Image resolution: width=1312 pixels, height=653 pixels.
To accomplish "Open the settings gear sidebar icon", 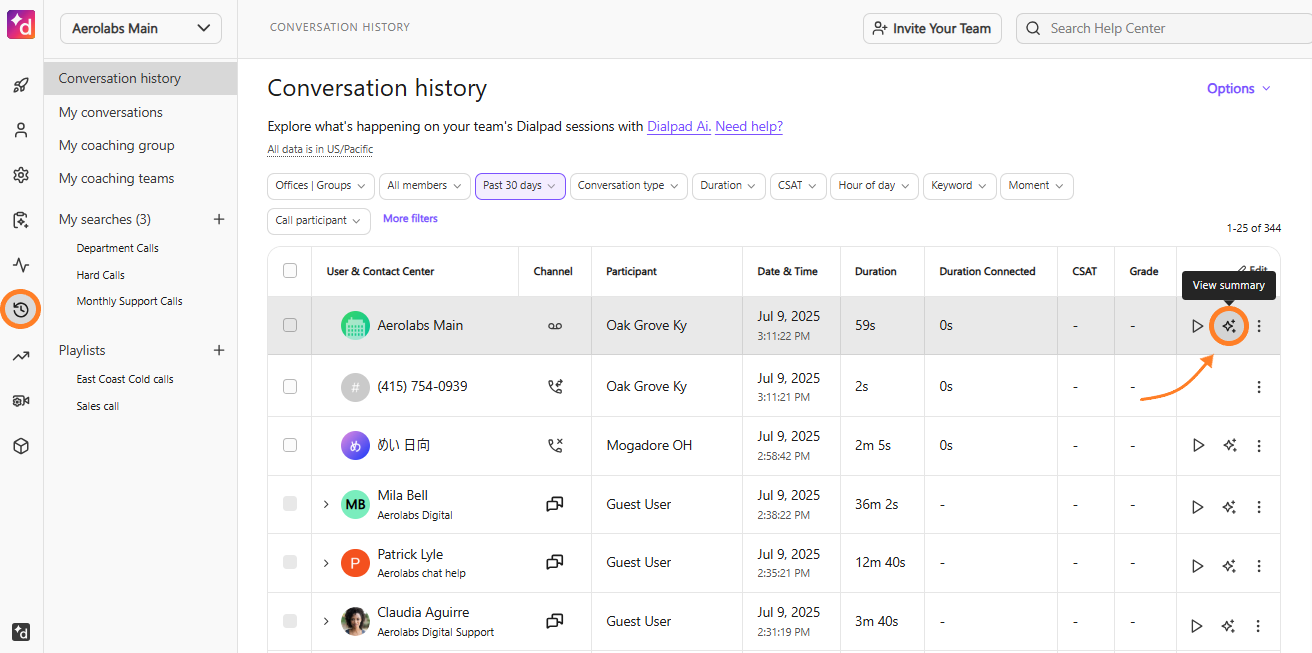I will coord(21,175).
